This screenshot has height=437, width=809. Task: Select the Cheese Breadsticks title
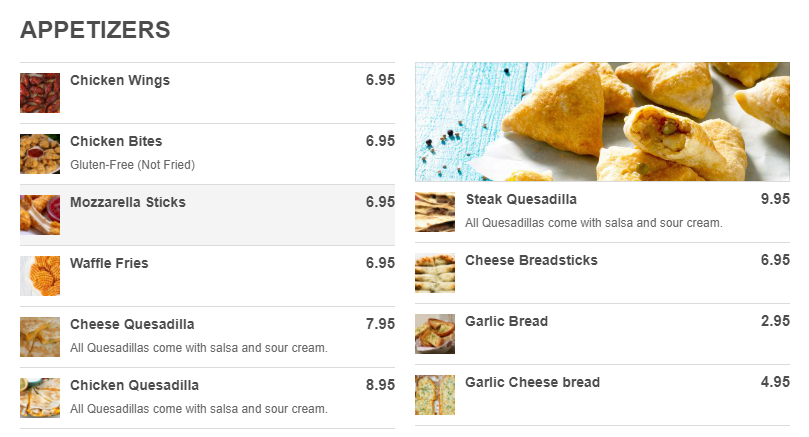coord(531,260)
